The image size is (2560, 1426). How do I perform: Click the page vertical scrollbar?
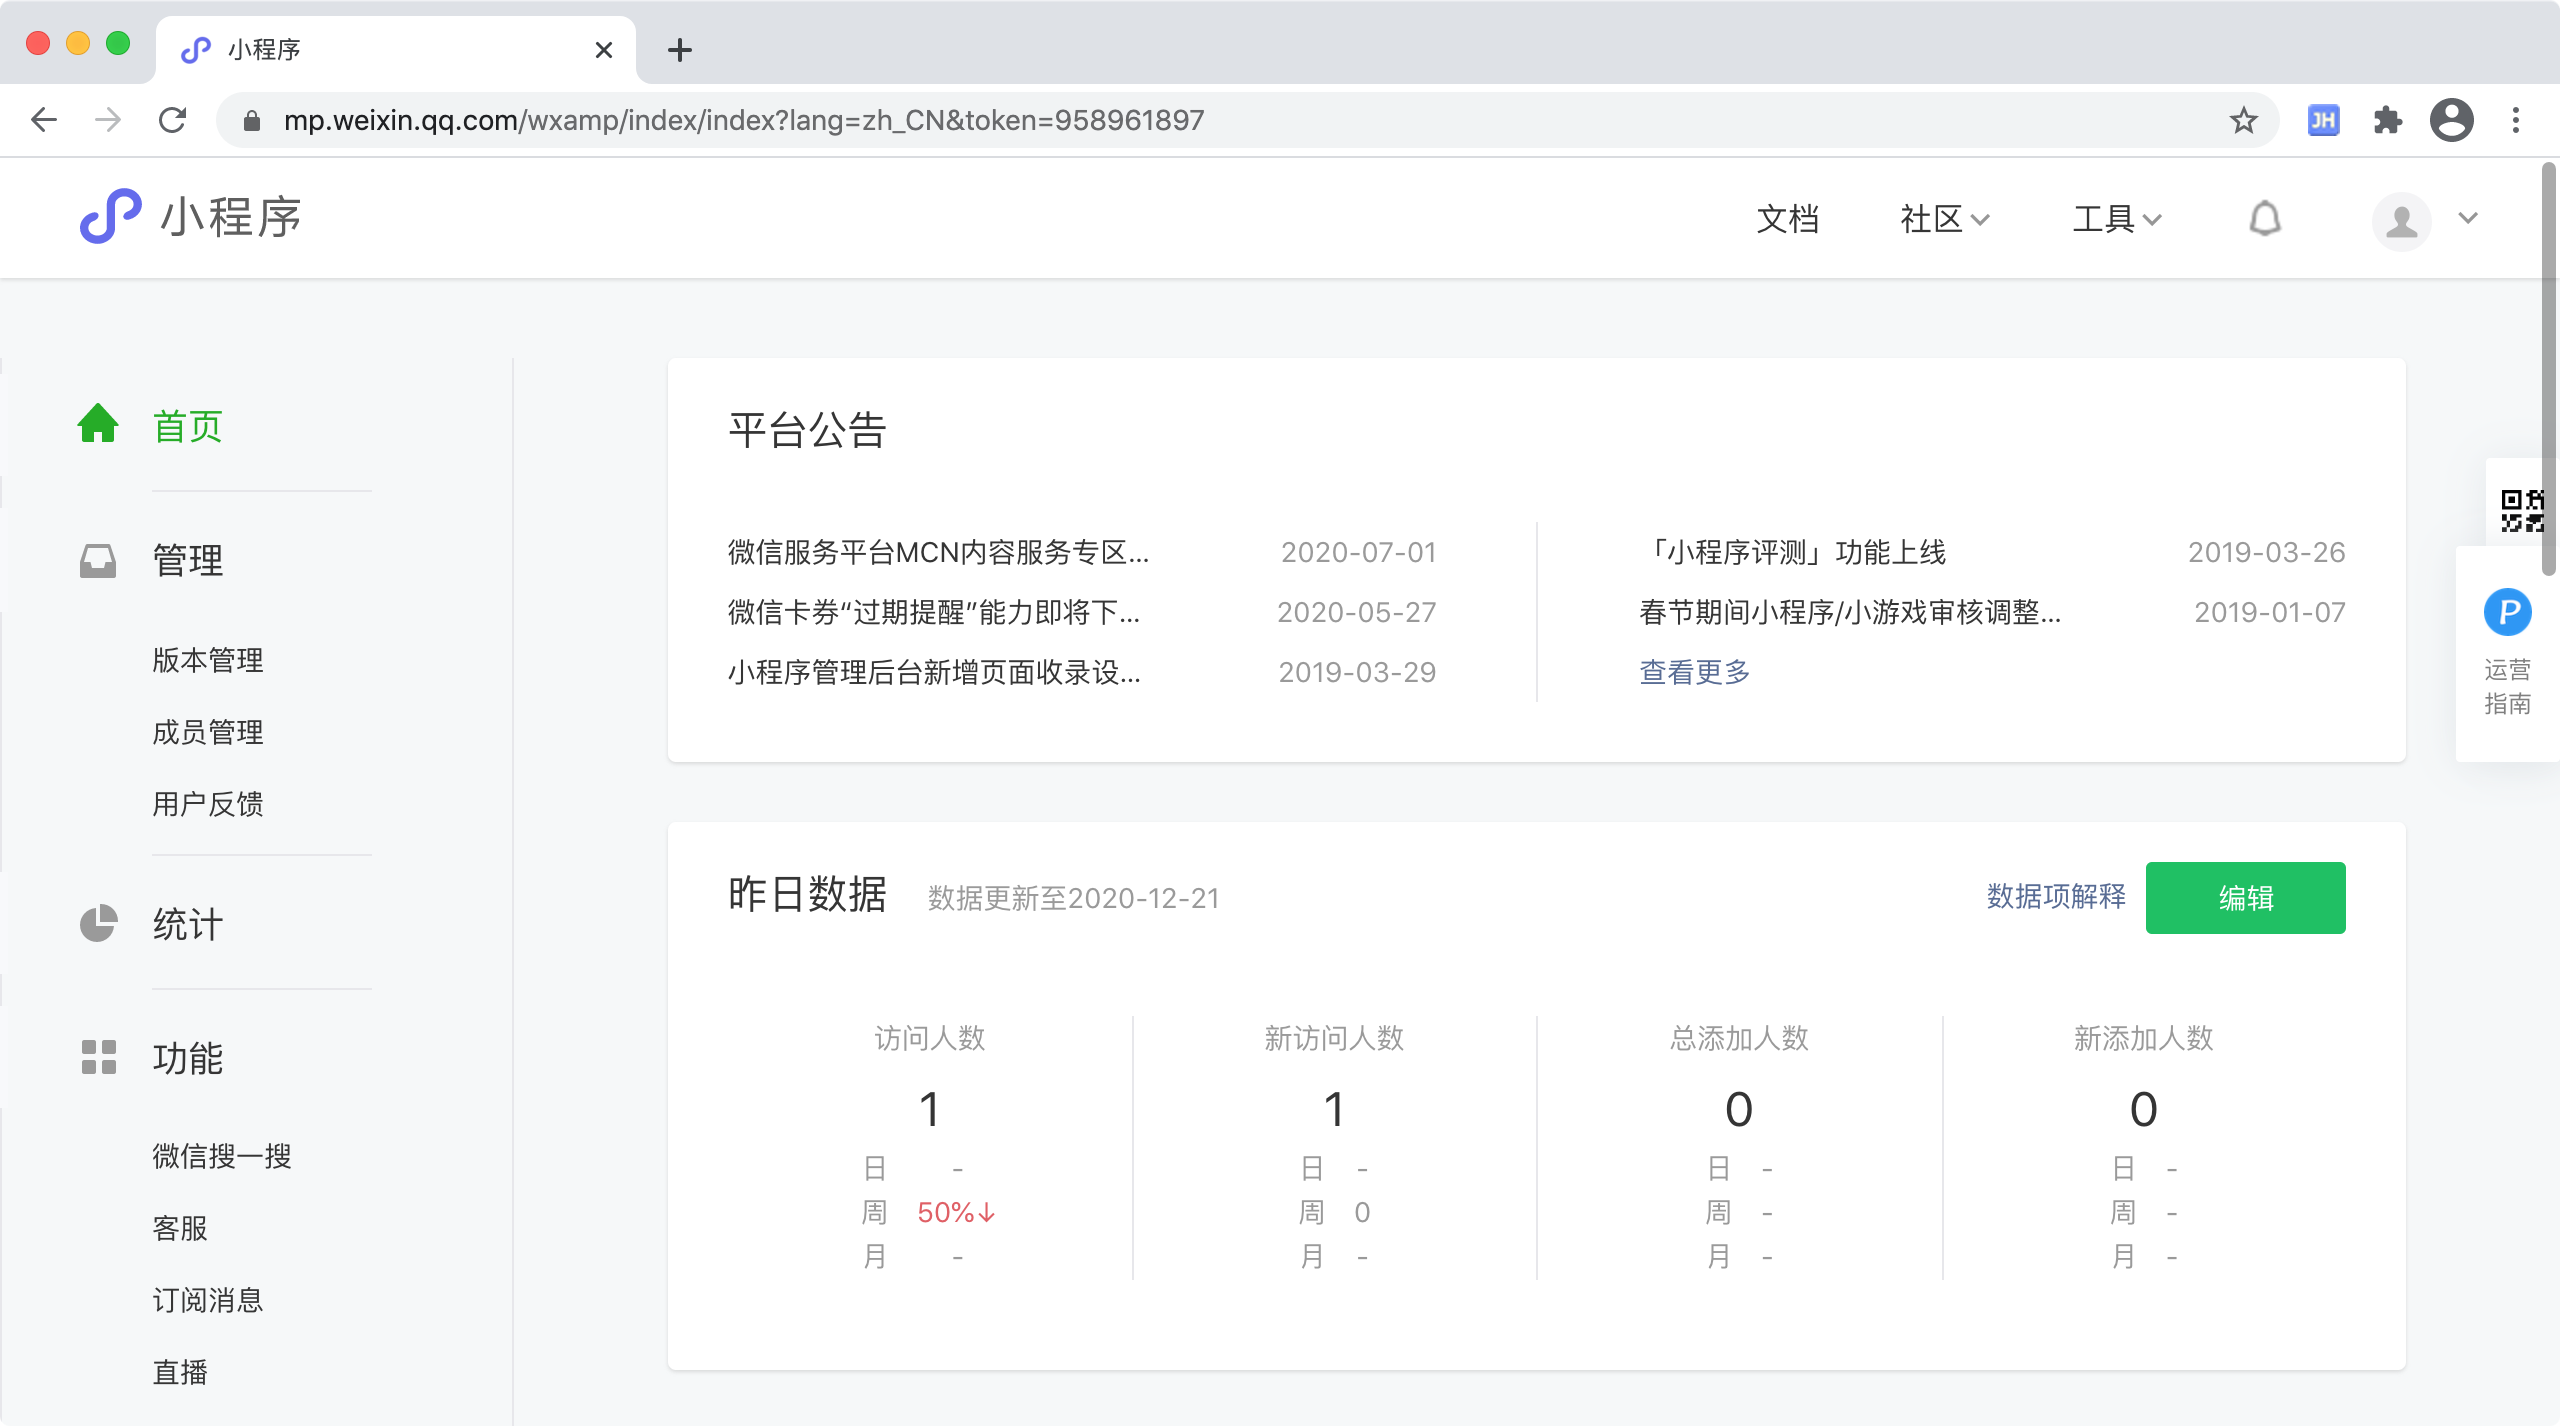pyautogui.click(x=2549, y=370)
